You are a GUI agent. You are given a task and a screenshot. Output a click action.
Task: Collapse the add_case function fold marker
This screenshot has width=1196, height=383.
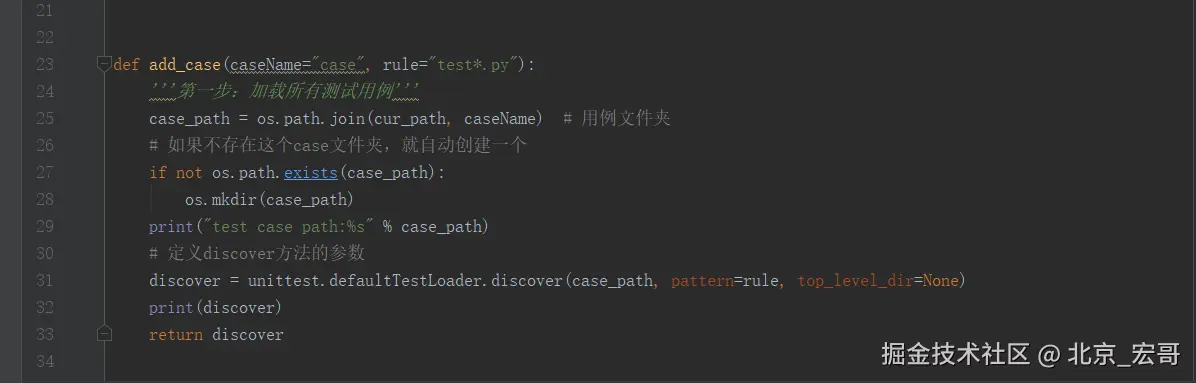point(104,64)
